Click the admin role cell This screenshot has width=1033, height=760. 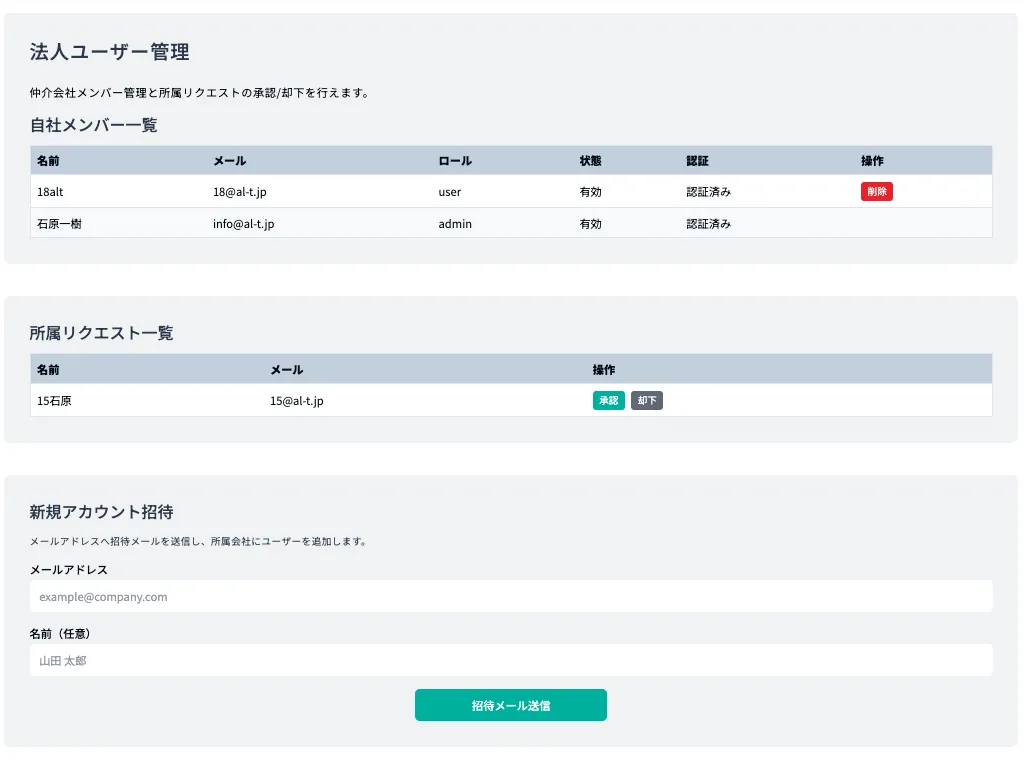point(455,224)
